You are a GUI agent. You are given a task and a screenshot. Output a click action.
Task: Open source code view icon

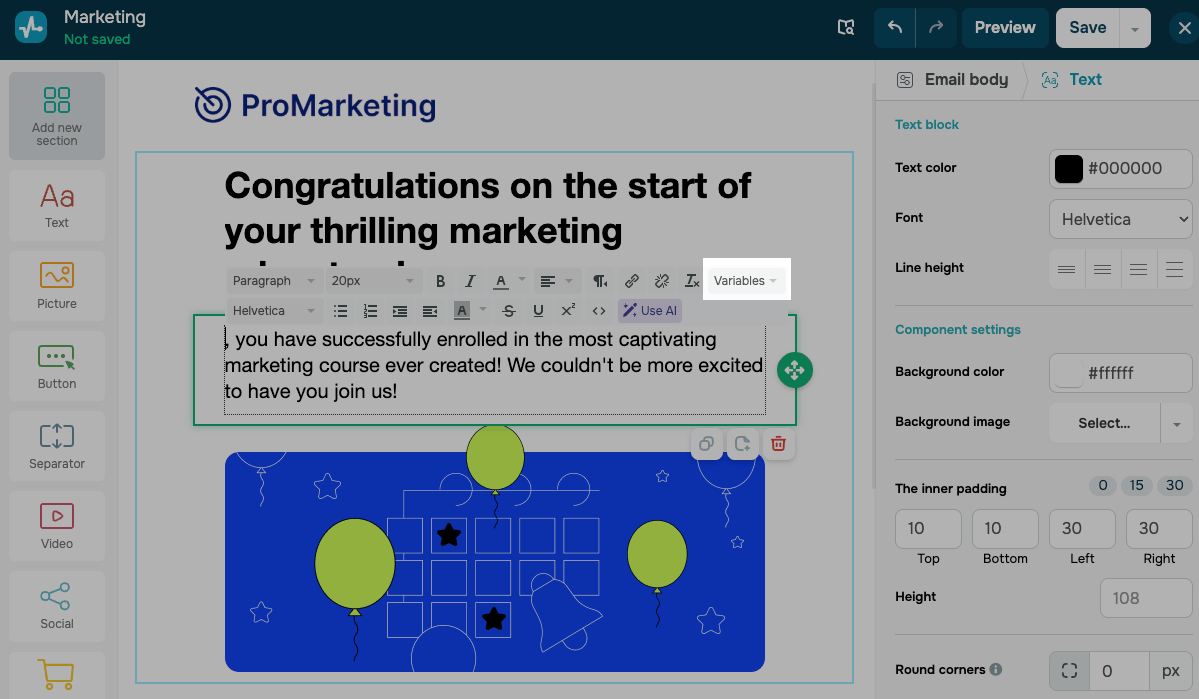coord(599,311)
